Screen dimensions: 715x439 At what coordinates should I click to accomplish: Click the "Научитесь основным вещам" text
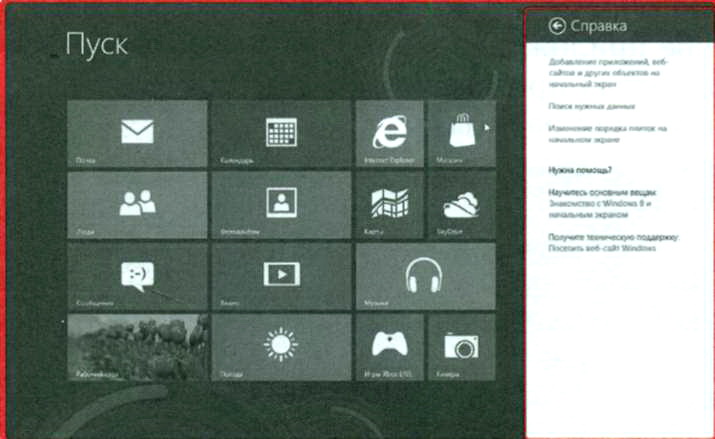(x=602, y=193)
